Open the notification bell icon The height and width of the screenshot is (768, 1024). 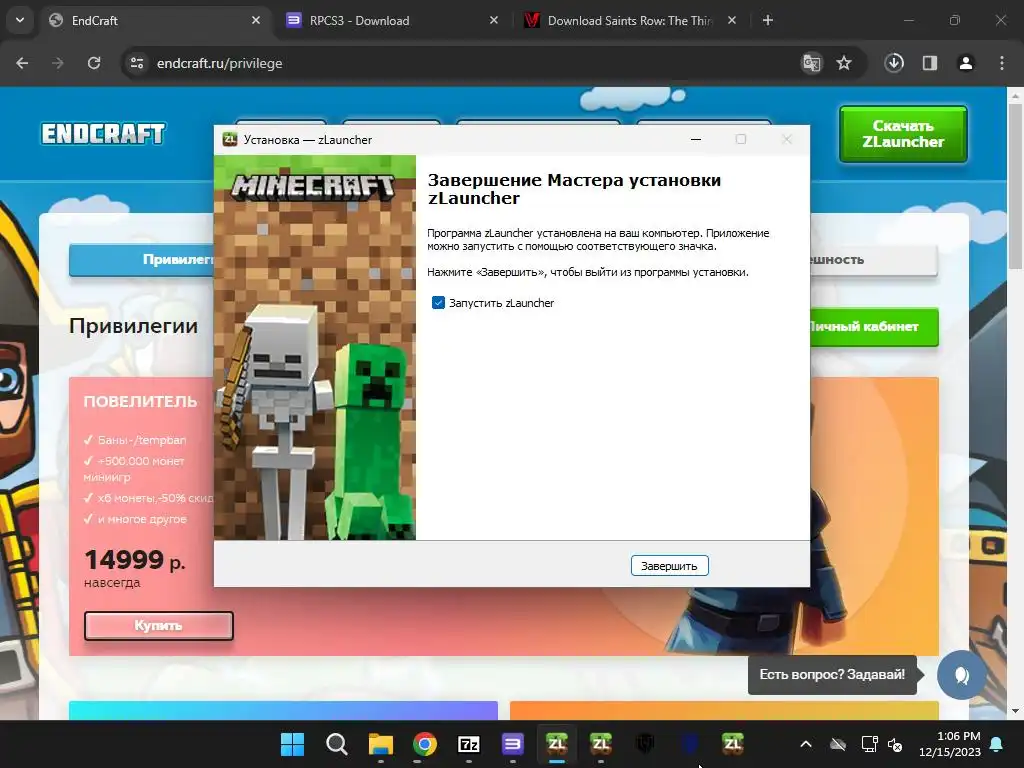pyautogui.click(x=997, y=744)
